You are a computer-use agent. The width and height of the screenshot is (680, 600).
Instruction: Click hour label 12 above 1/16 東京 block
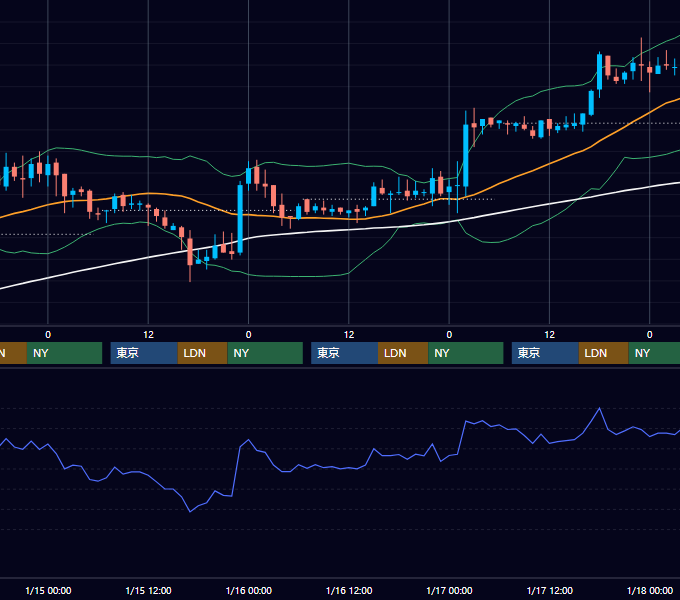click(349, 335)
